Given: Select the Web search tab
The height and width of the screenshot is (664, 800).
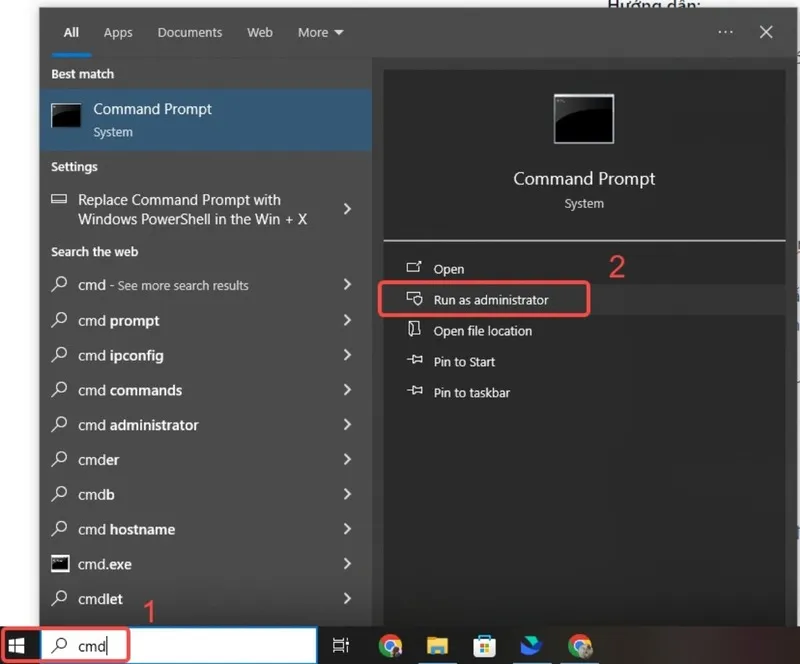Looking at the screenshot, I should [x=260, y=32].
